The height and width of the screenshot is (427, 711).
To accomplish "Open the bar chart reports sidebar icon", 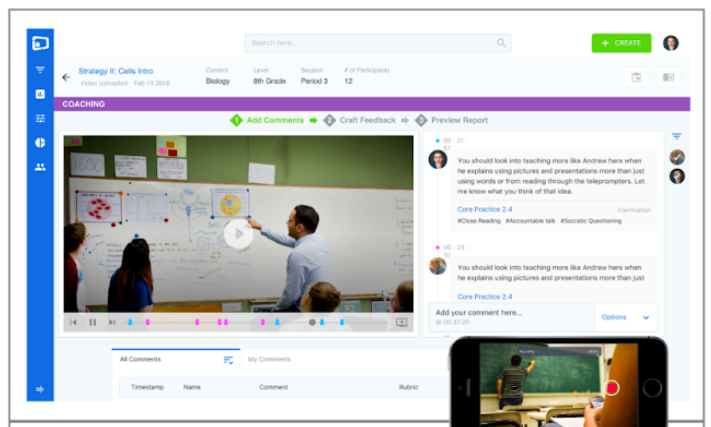I will (x=40, y=94).
